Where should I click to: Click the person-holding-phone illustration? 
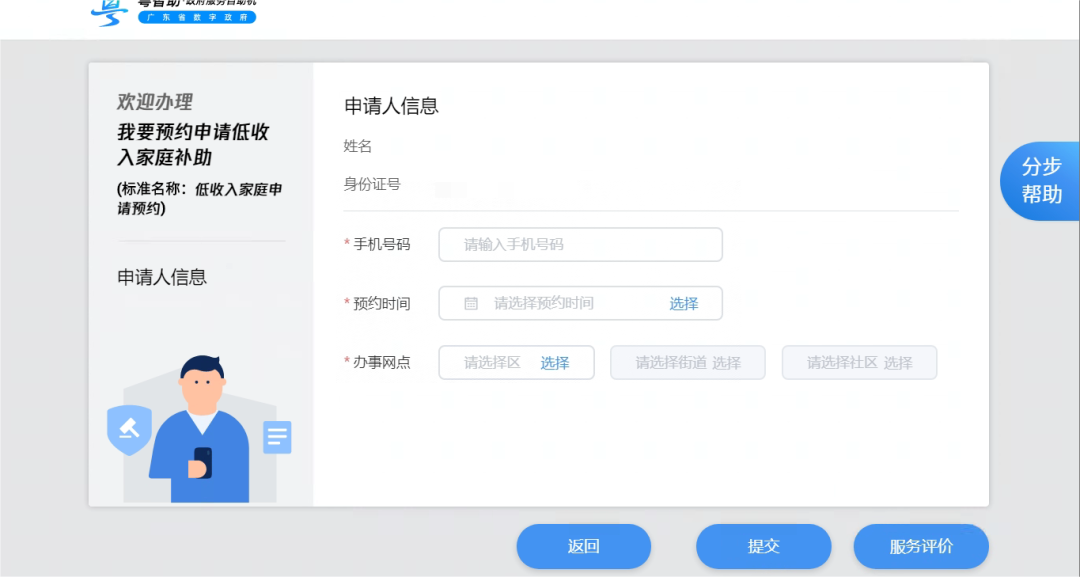[203, 430]
